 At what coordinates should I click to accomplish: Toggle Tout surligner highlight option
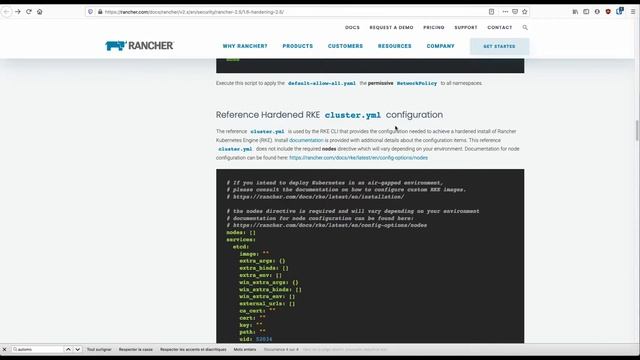pos(99,349)
